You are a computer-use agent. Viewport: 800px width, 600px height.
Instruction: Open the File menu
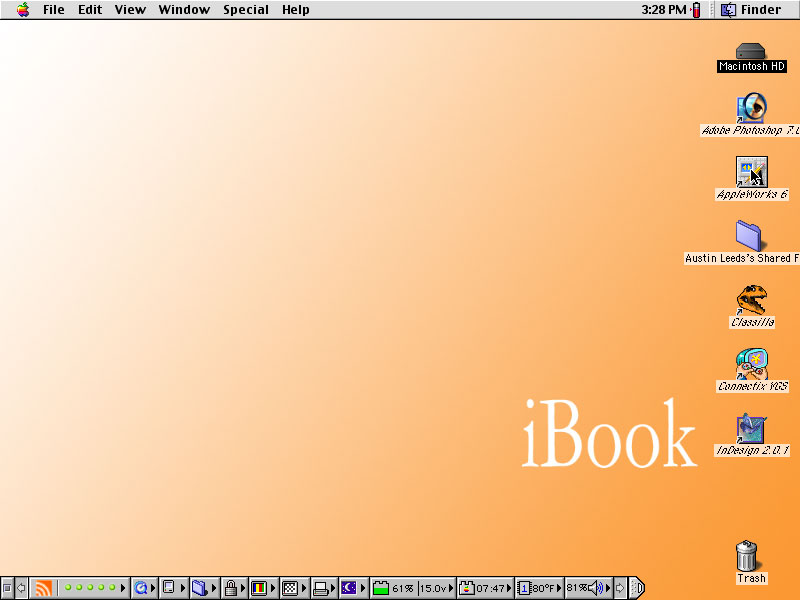54,10
